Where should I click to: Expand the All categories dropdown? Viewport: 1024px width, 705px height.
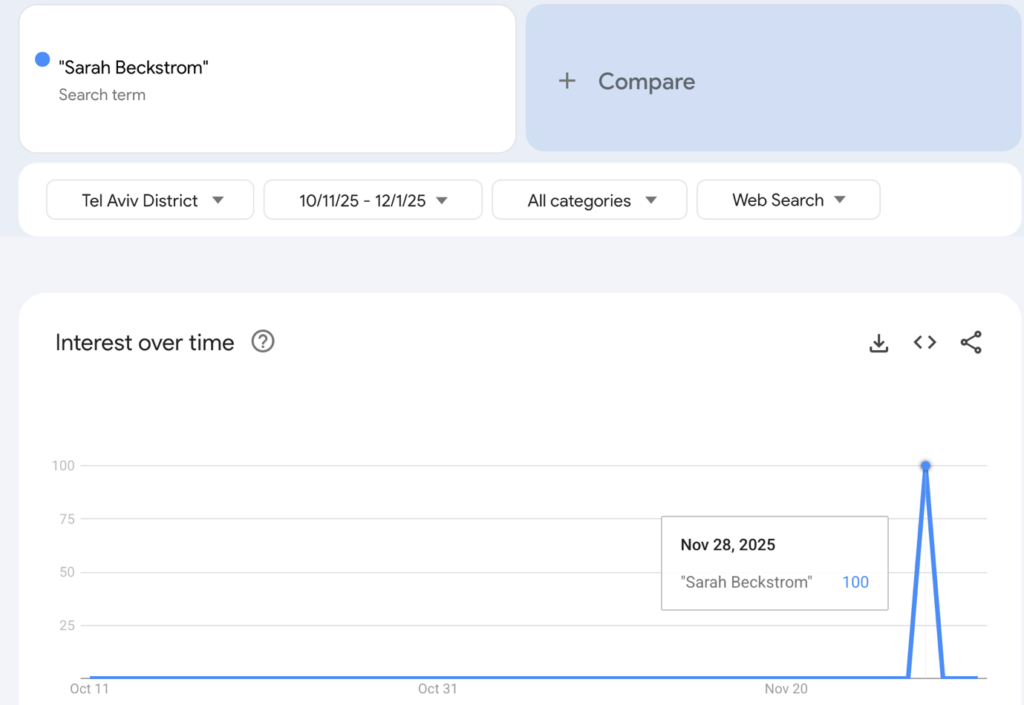590,200
